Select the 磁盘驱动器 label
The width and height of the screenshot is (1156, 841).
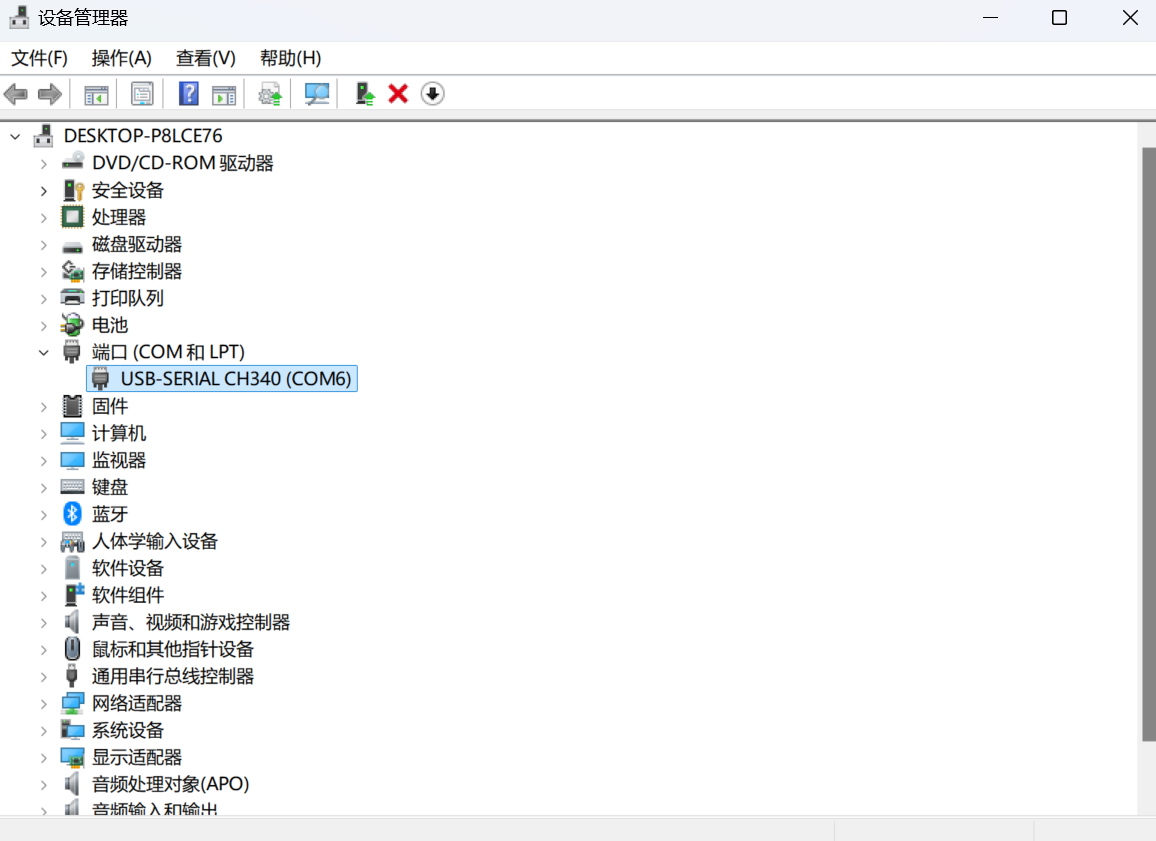[136, 244]
